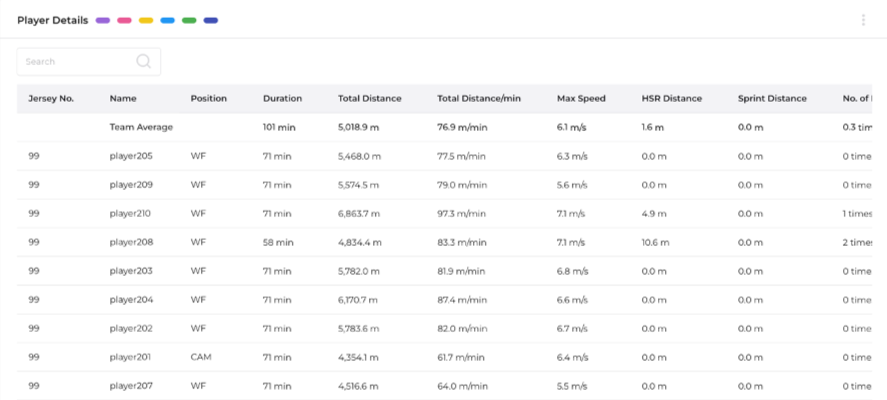Screen dimensions: 887x400
Task: Open the three-dot options menu
Action: (863, 20)
